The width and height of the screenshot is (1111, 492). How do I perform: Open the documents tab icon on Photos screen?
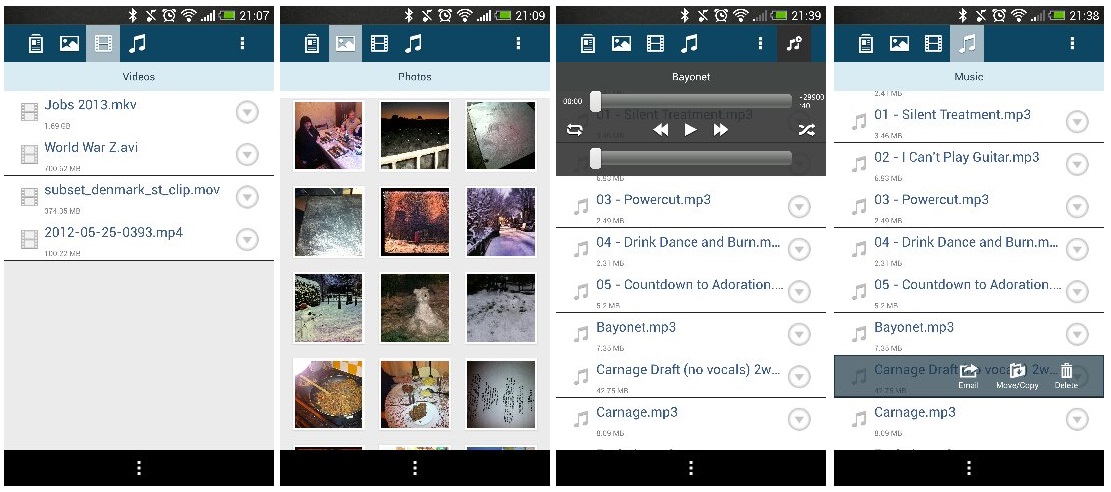311,44
